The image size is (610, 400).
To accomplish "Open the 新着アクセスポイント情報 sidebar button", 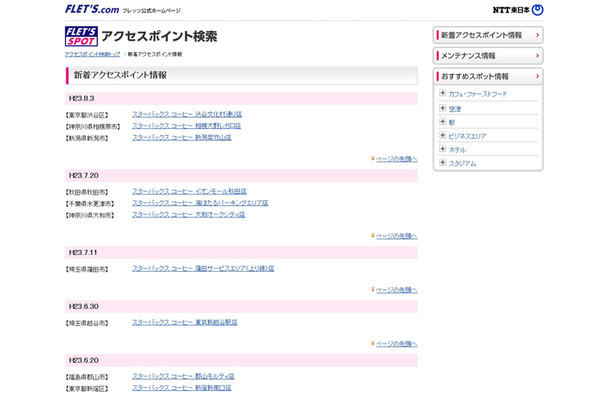I will pos(488,35).
